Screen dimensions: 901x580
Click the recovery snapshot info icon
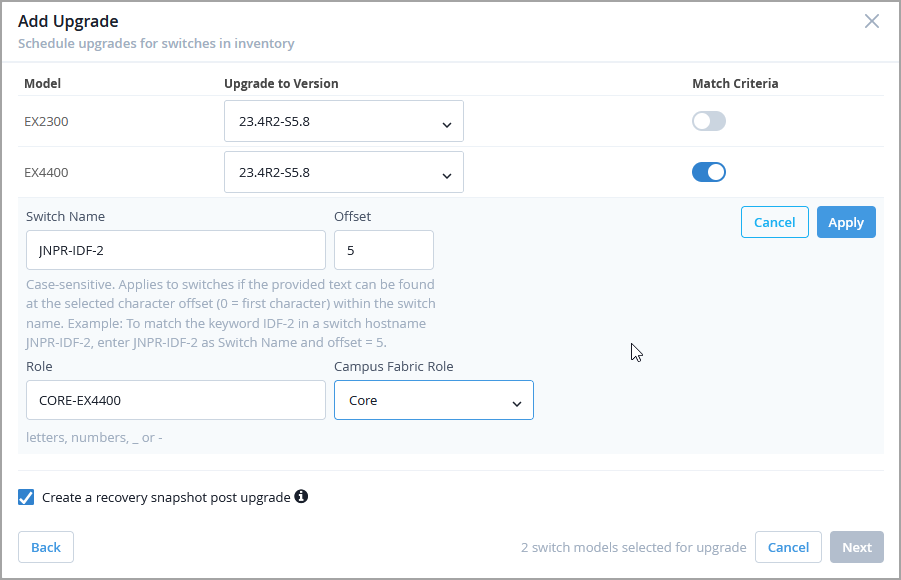point(301,496)
